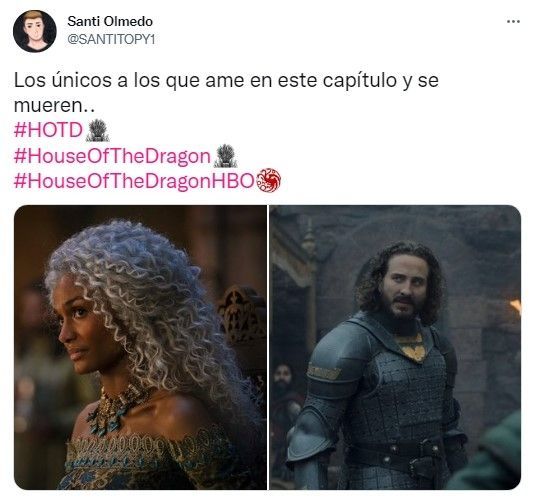Click the display name Santi Olmedo
This screenshot has height=504, width=537.
click(x=110, y=22)
